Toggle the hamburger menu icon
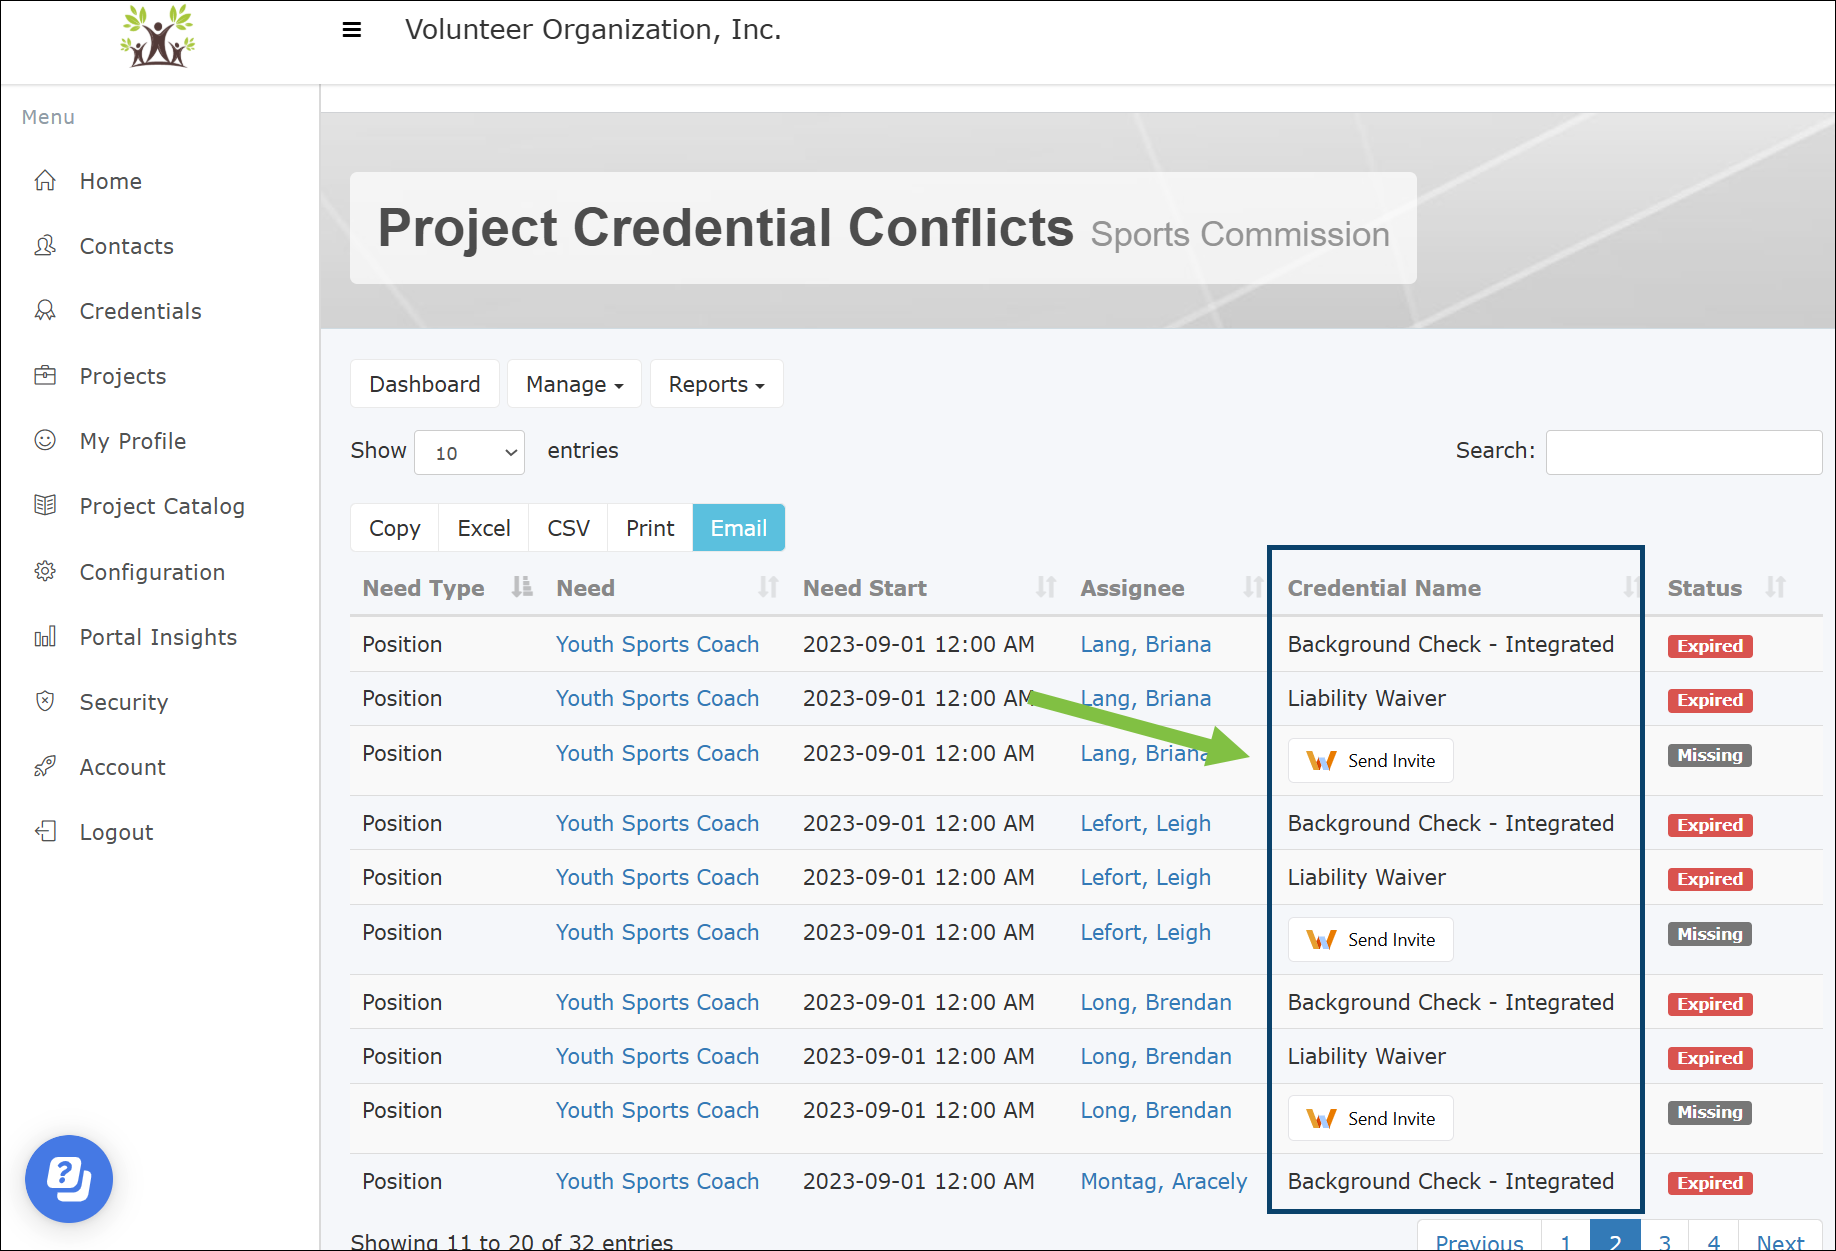This screenshot has width=1836, height=1251. point(351,30)
